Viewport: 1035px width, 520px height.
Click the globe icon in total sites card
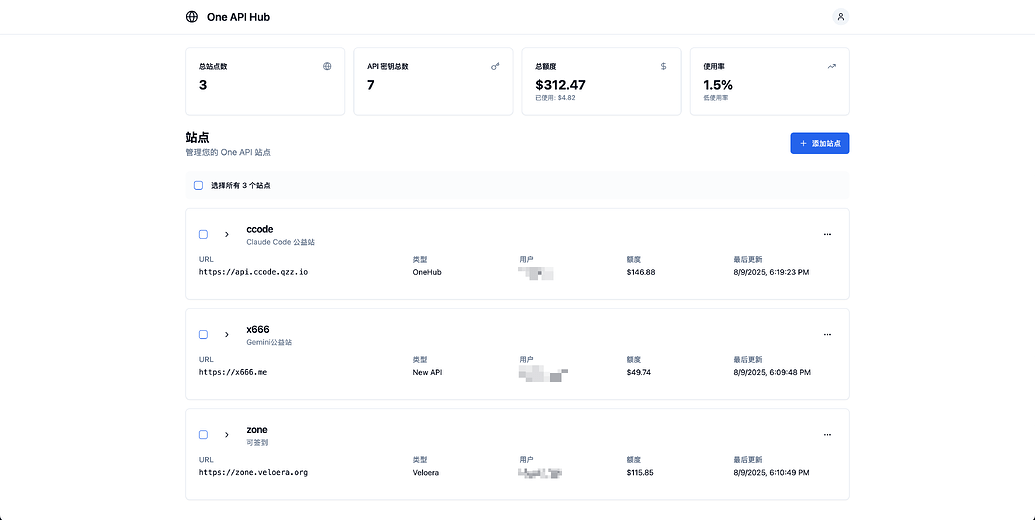coord(327,66)
